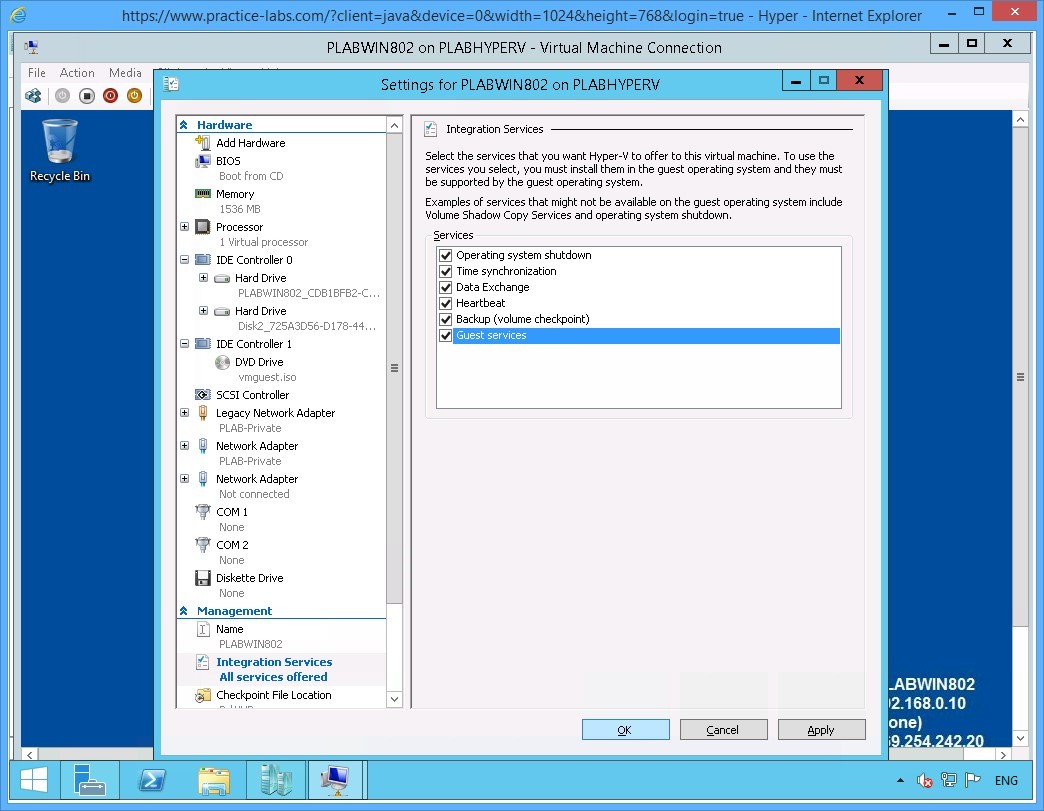Collapse the IDE Controller 0 node
Screen dimensions: 1044x811
tap(184, 260)
